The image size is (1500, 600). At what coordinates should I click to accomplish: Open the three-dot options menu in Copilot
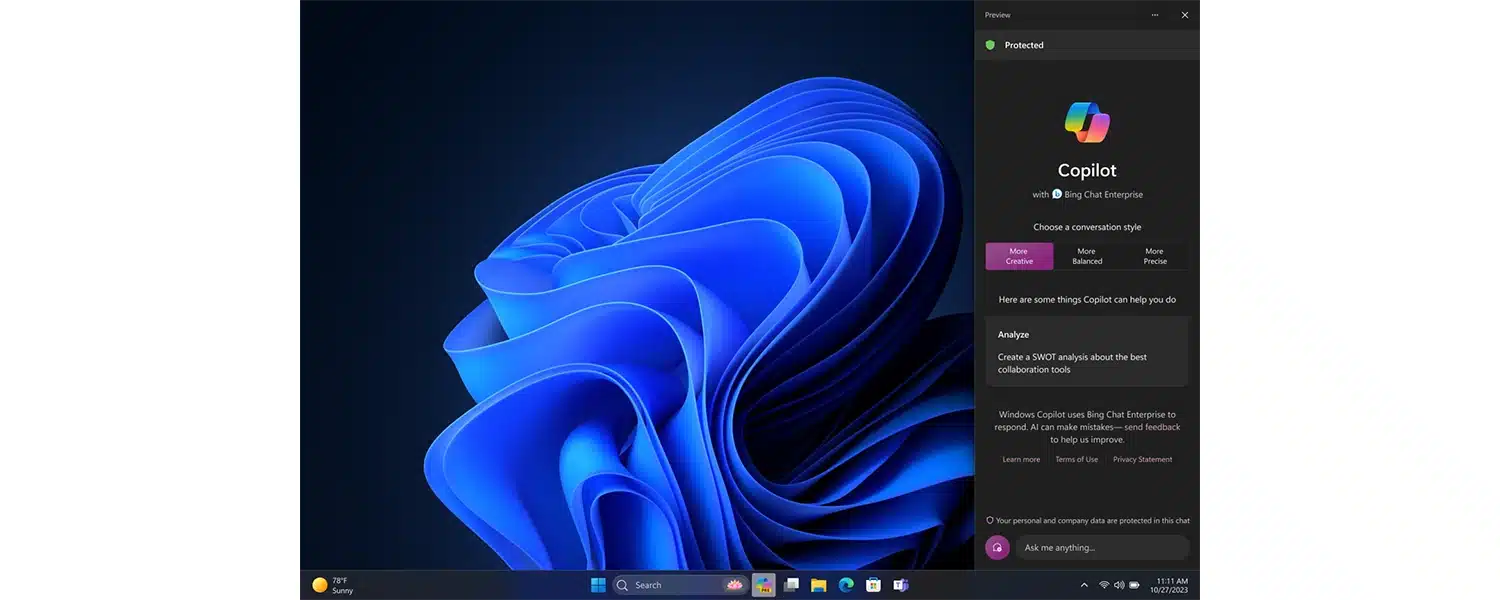pyautogui.click(x=1155, y=15)
